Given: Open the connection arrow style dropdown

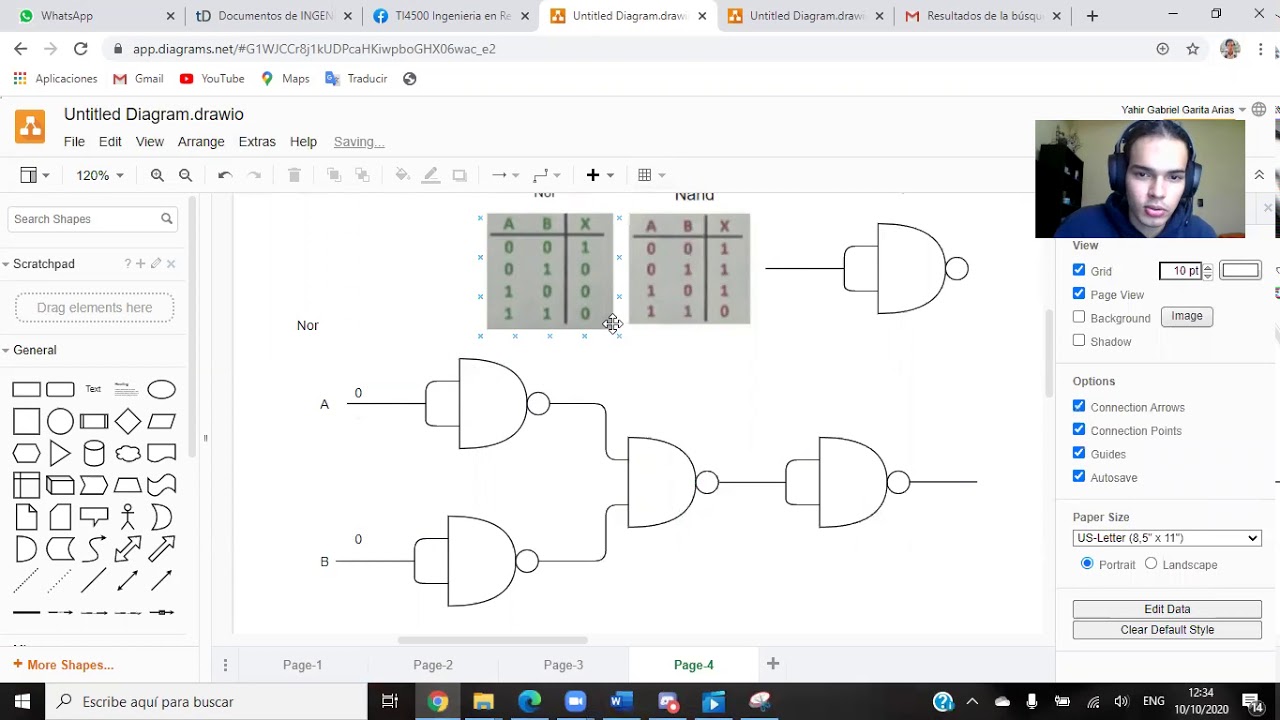Looking at the screenshot, I should coord(505,175).
